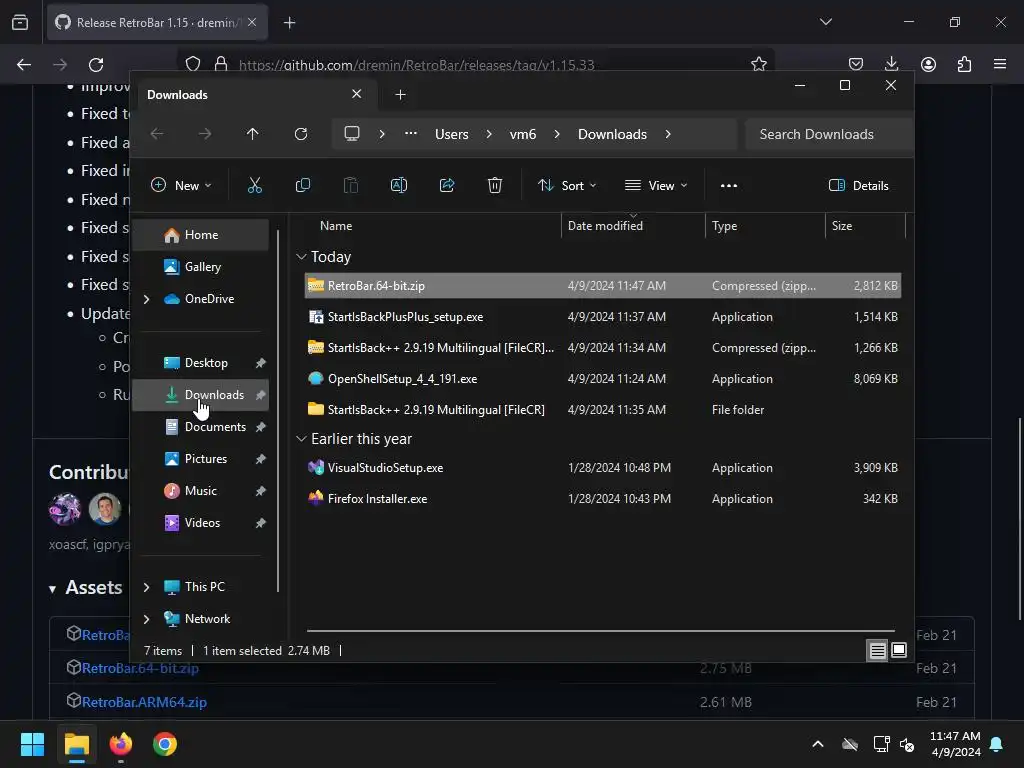Click the chevron after Downloads in address bar
1024x768 pixels.
click(x=667, y=134)
